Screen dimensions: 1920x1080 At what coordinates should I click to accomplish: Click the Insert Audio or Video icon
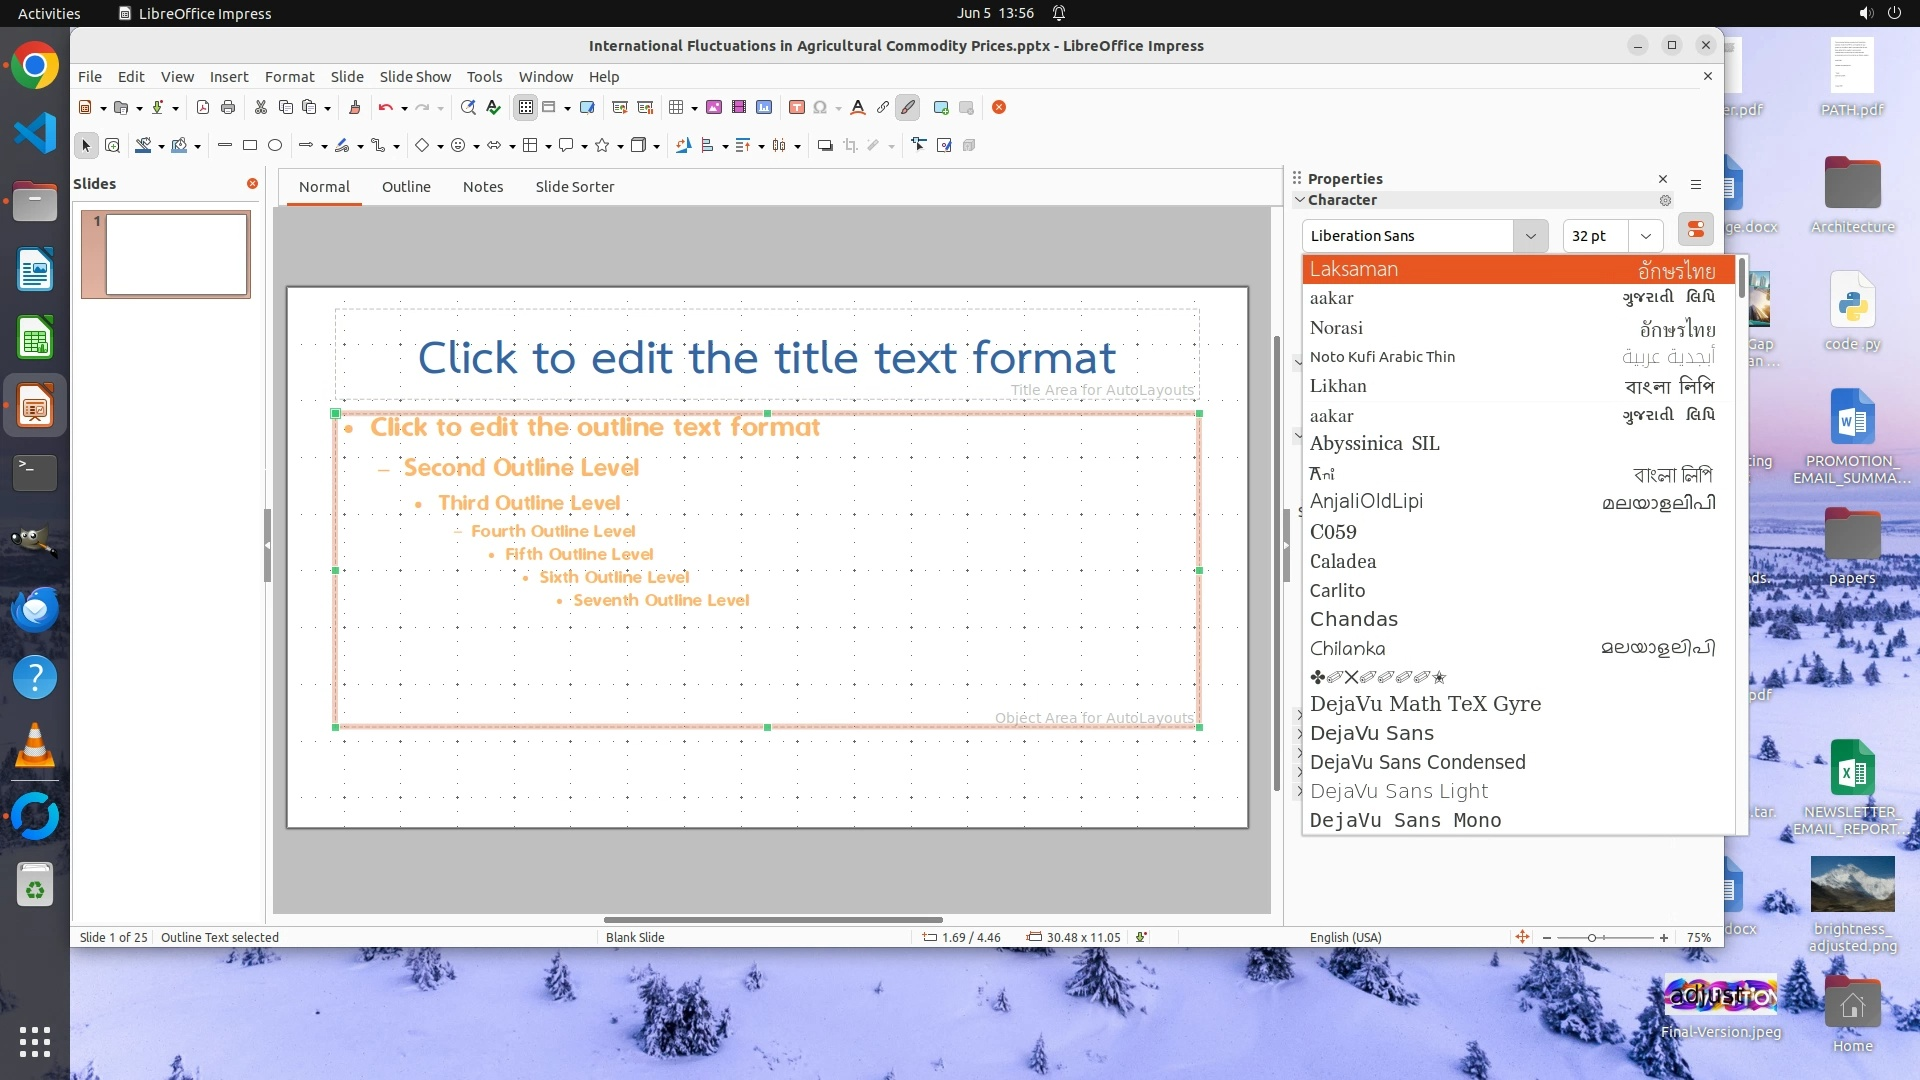point(739,107)
